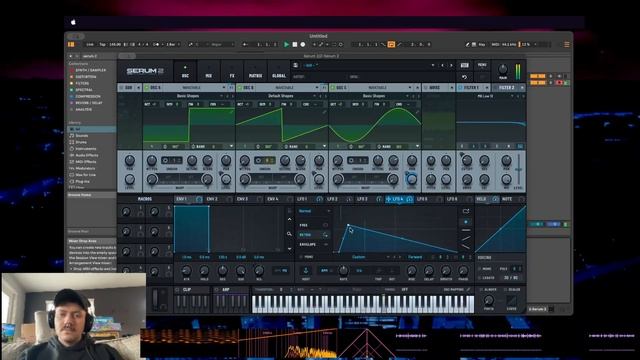Enable LEGATO checkbox in Voicing

click(480, 278)
